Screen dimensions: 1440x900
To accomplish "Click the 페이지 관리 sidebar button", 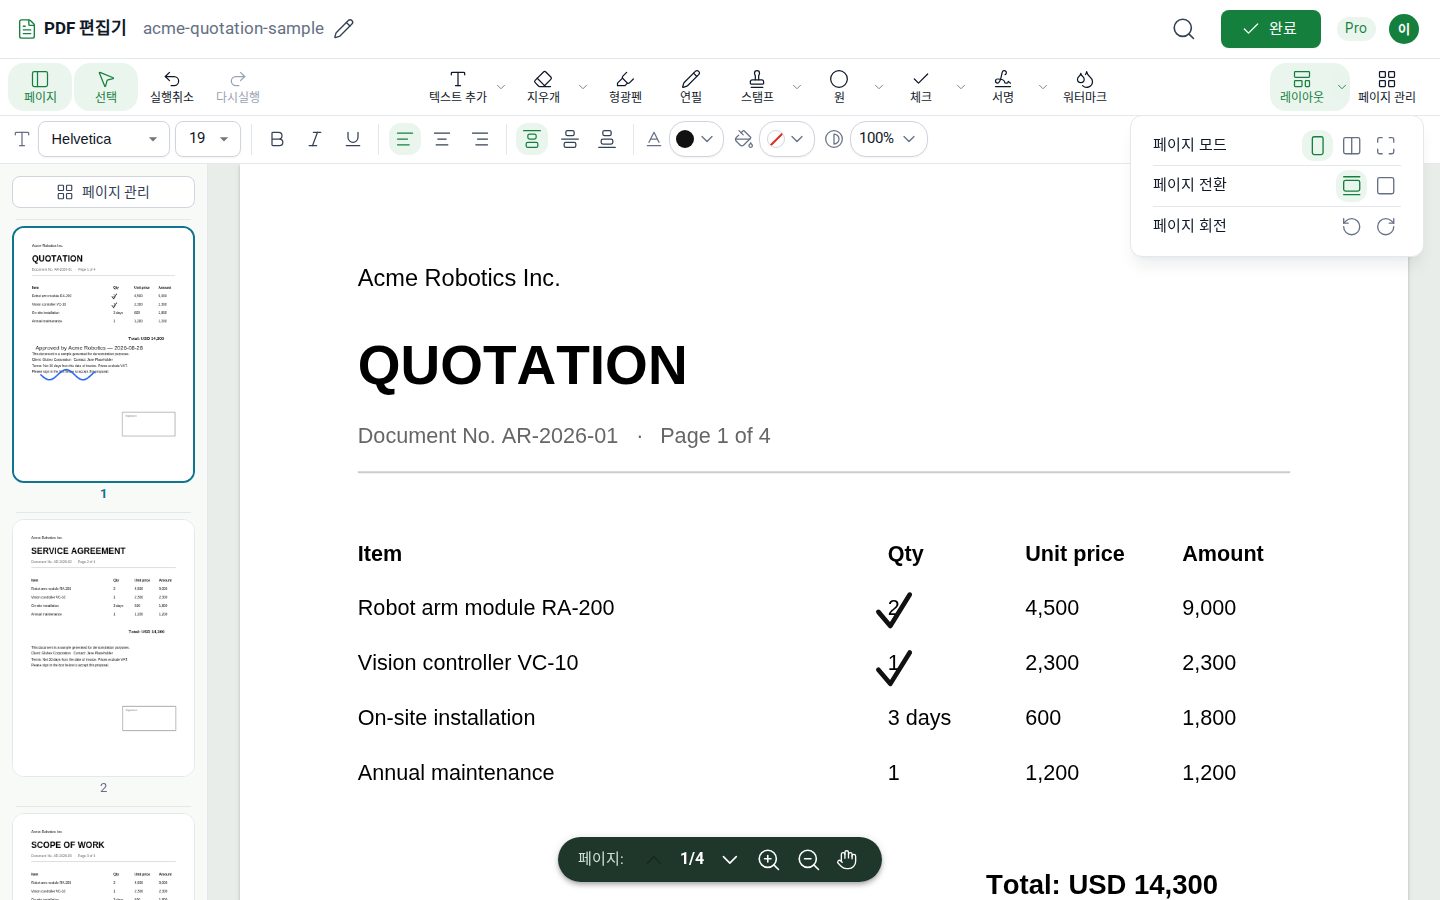I will [x=103, y=192].
